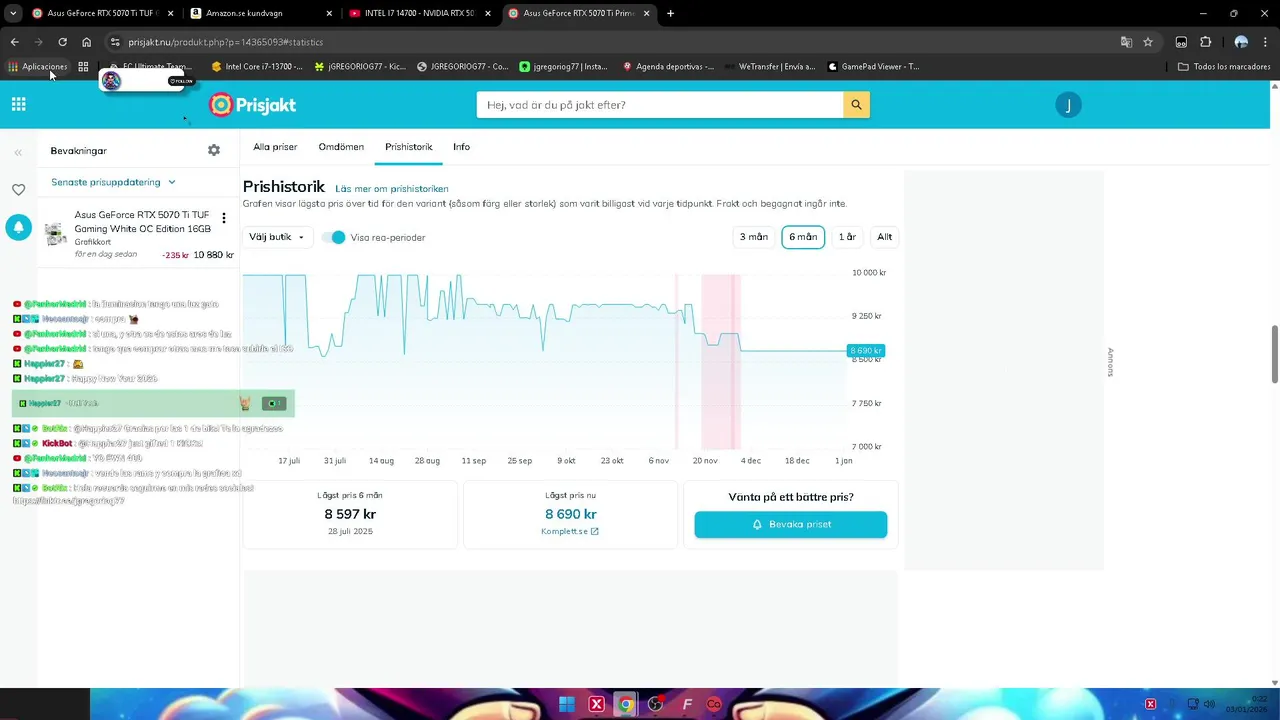The width and height of the screenshot is (1280, 720).
Task: Open Todos los marcadores folder
Action: pyautogui.click(x=1224, y=67)
